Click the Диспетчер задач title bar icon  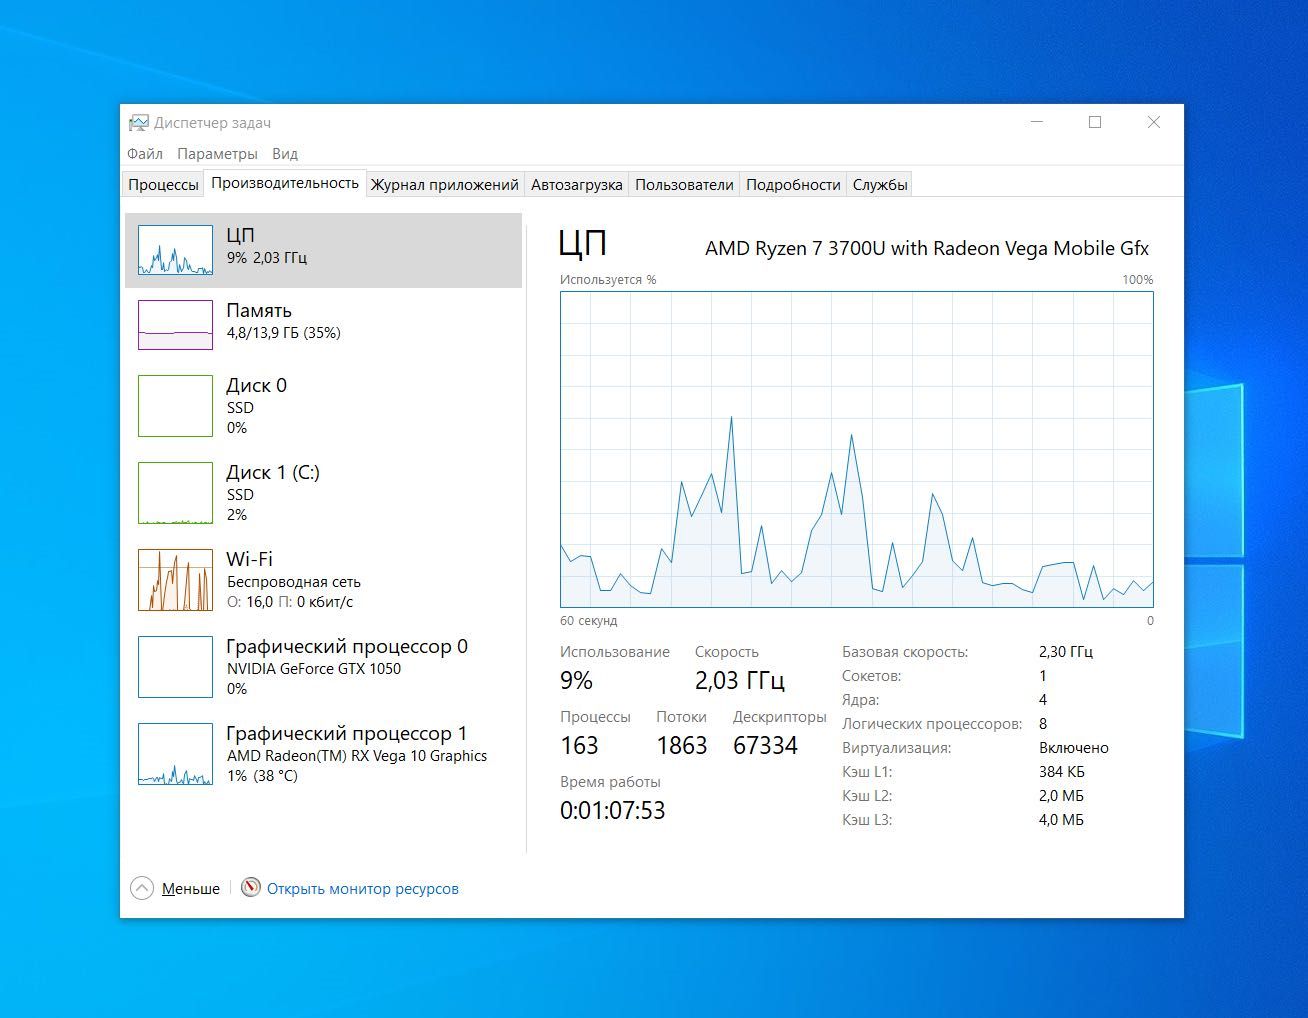click(138, 123)
